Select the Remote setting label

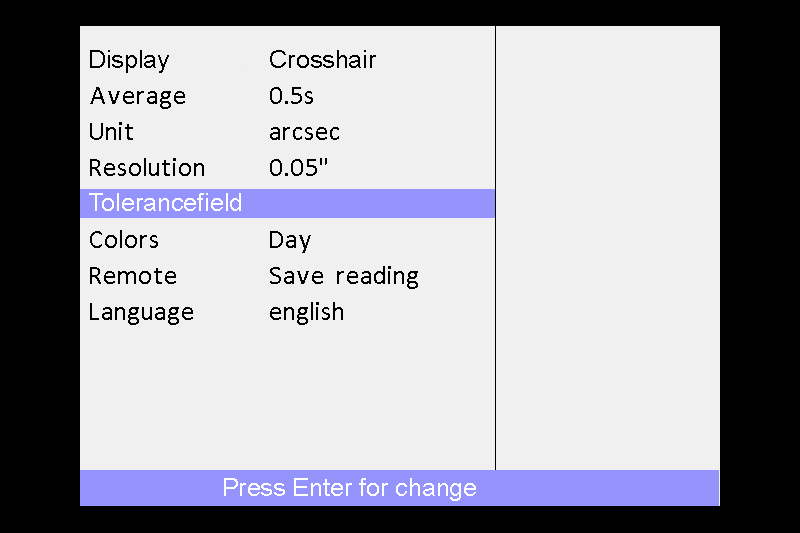click(x=133, y=276)
